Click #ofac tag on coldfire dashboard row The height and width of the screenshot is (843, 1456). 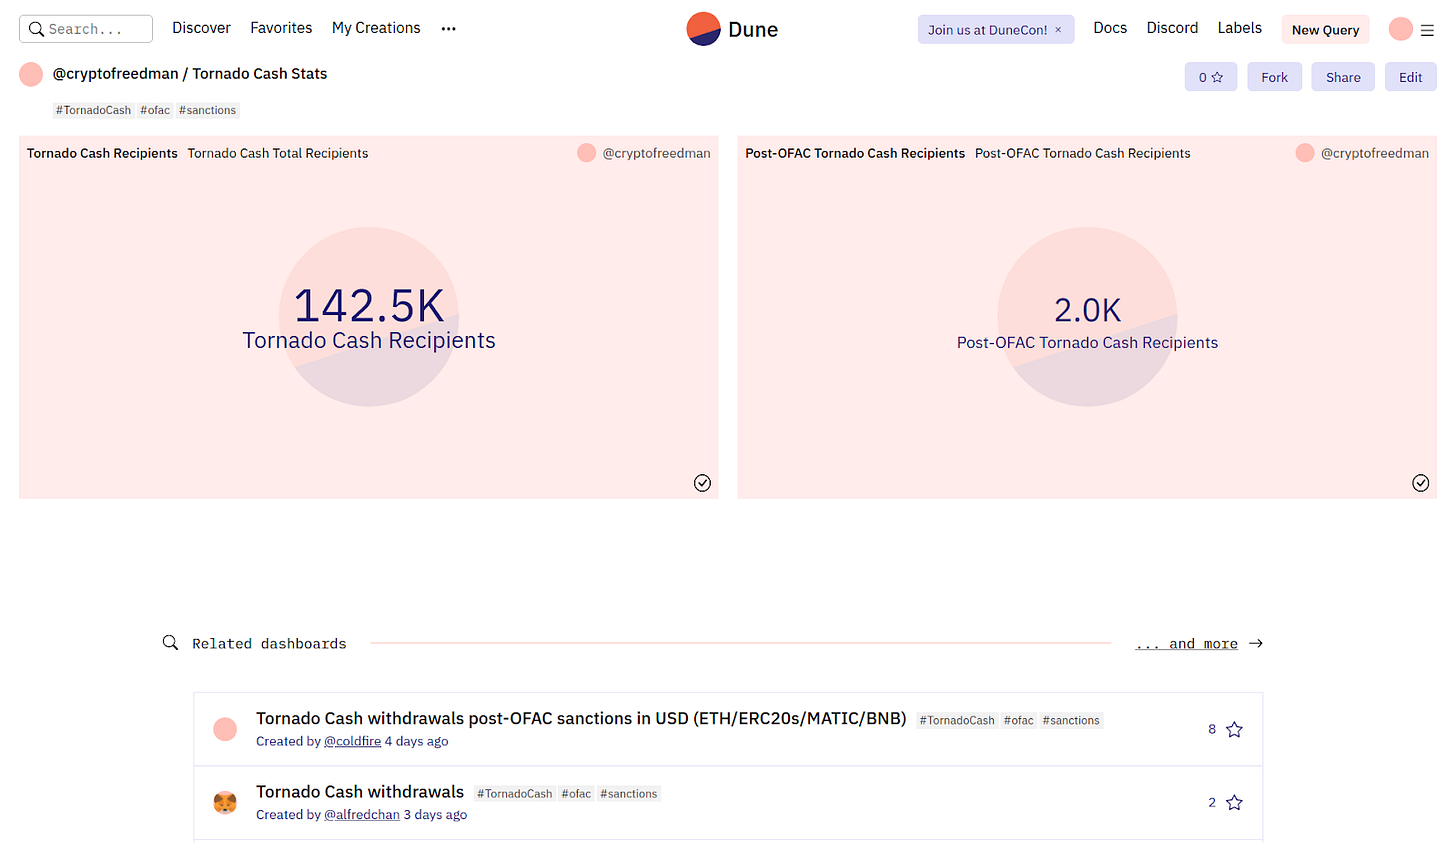[x=1019, y=720]
